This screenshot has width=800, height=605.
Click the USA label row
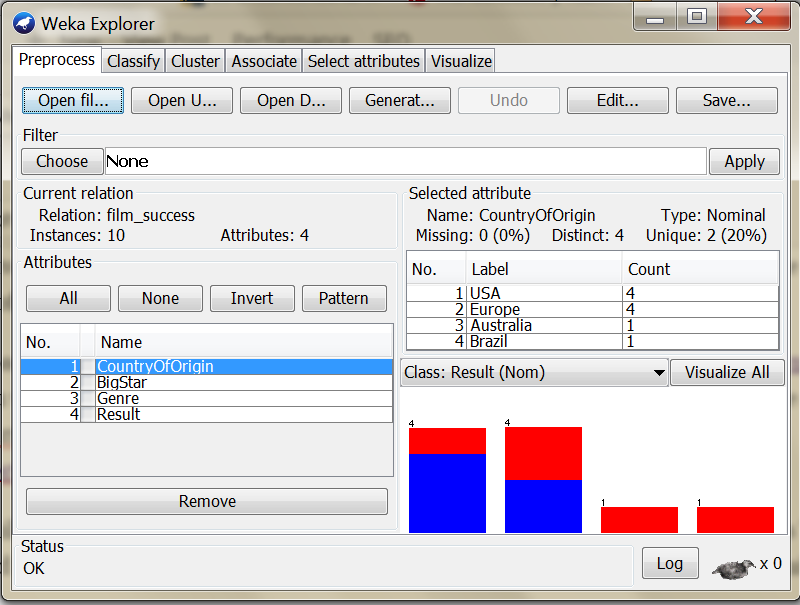[592, 293]
